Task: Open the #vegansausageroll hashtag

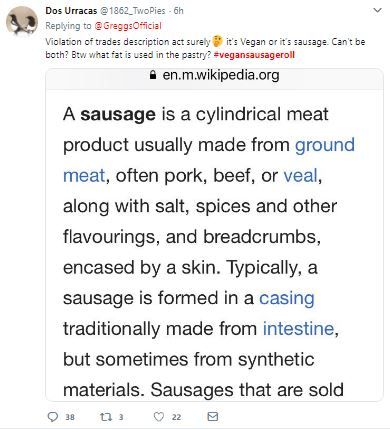Action: click(254, 55)
